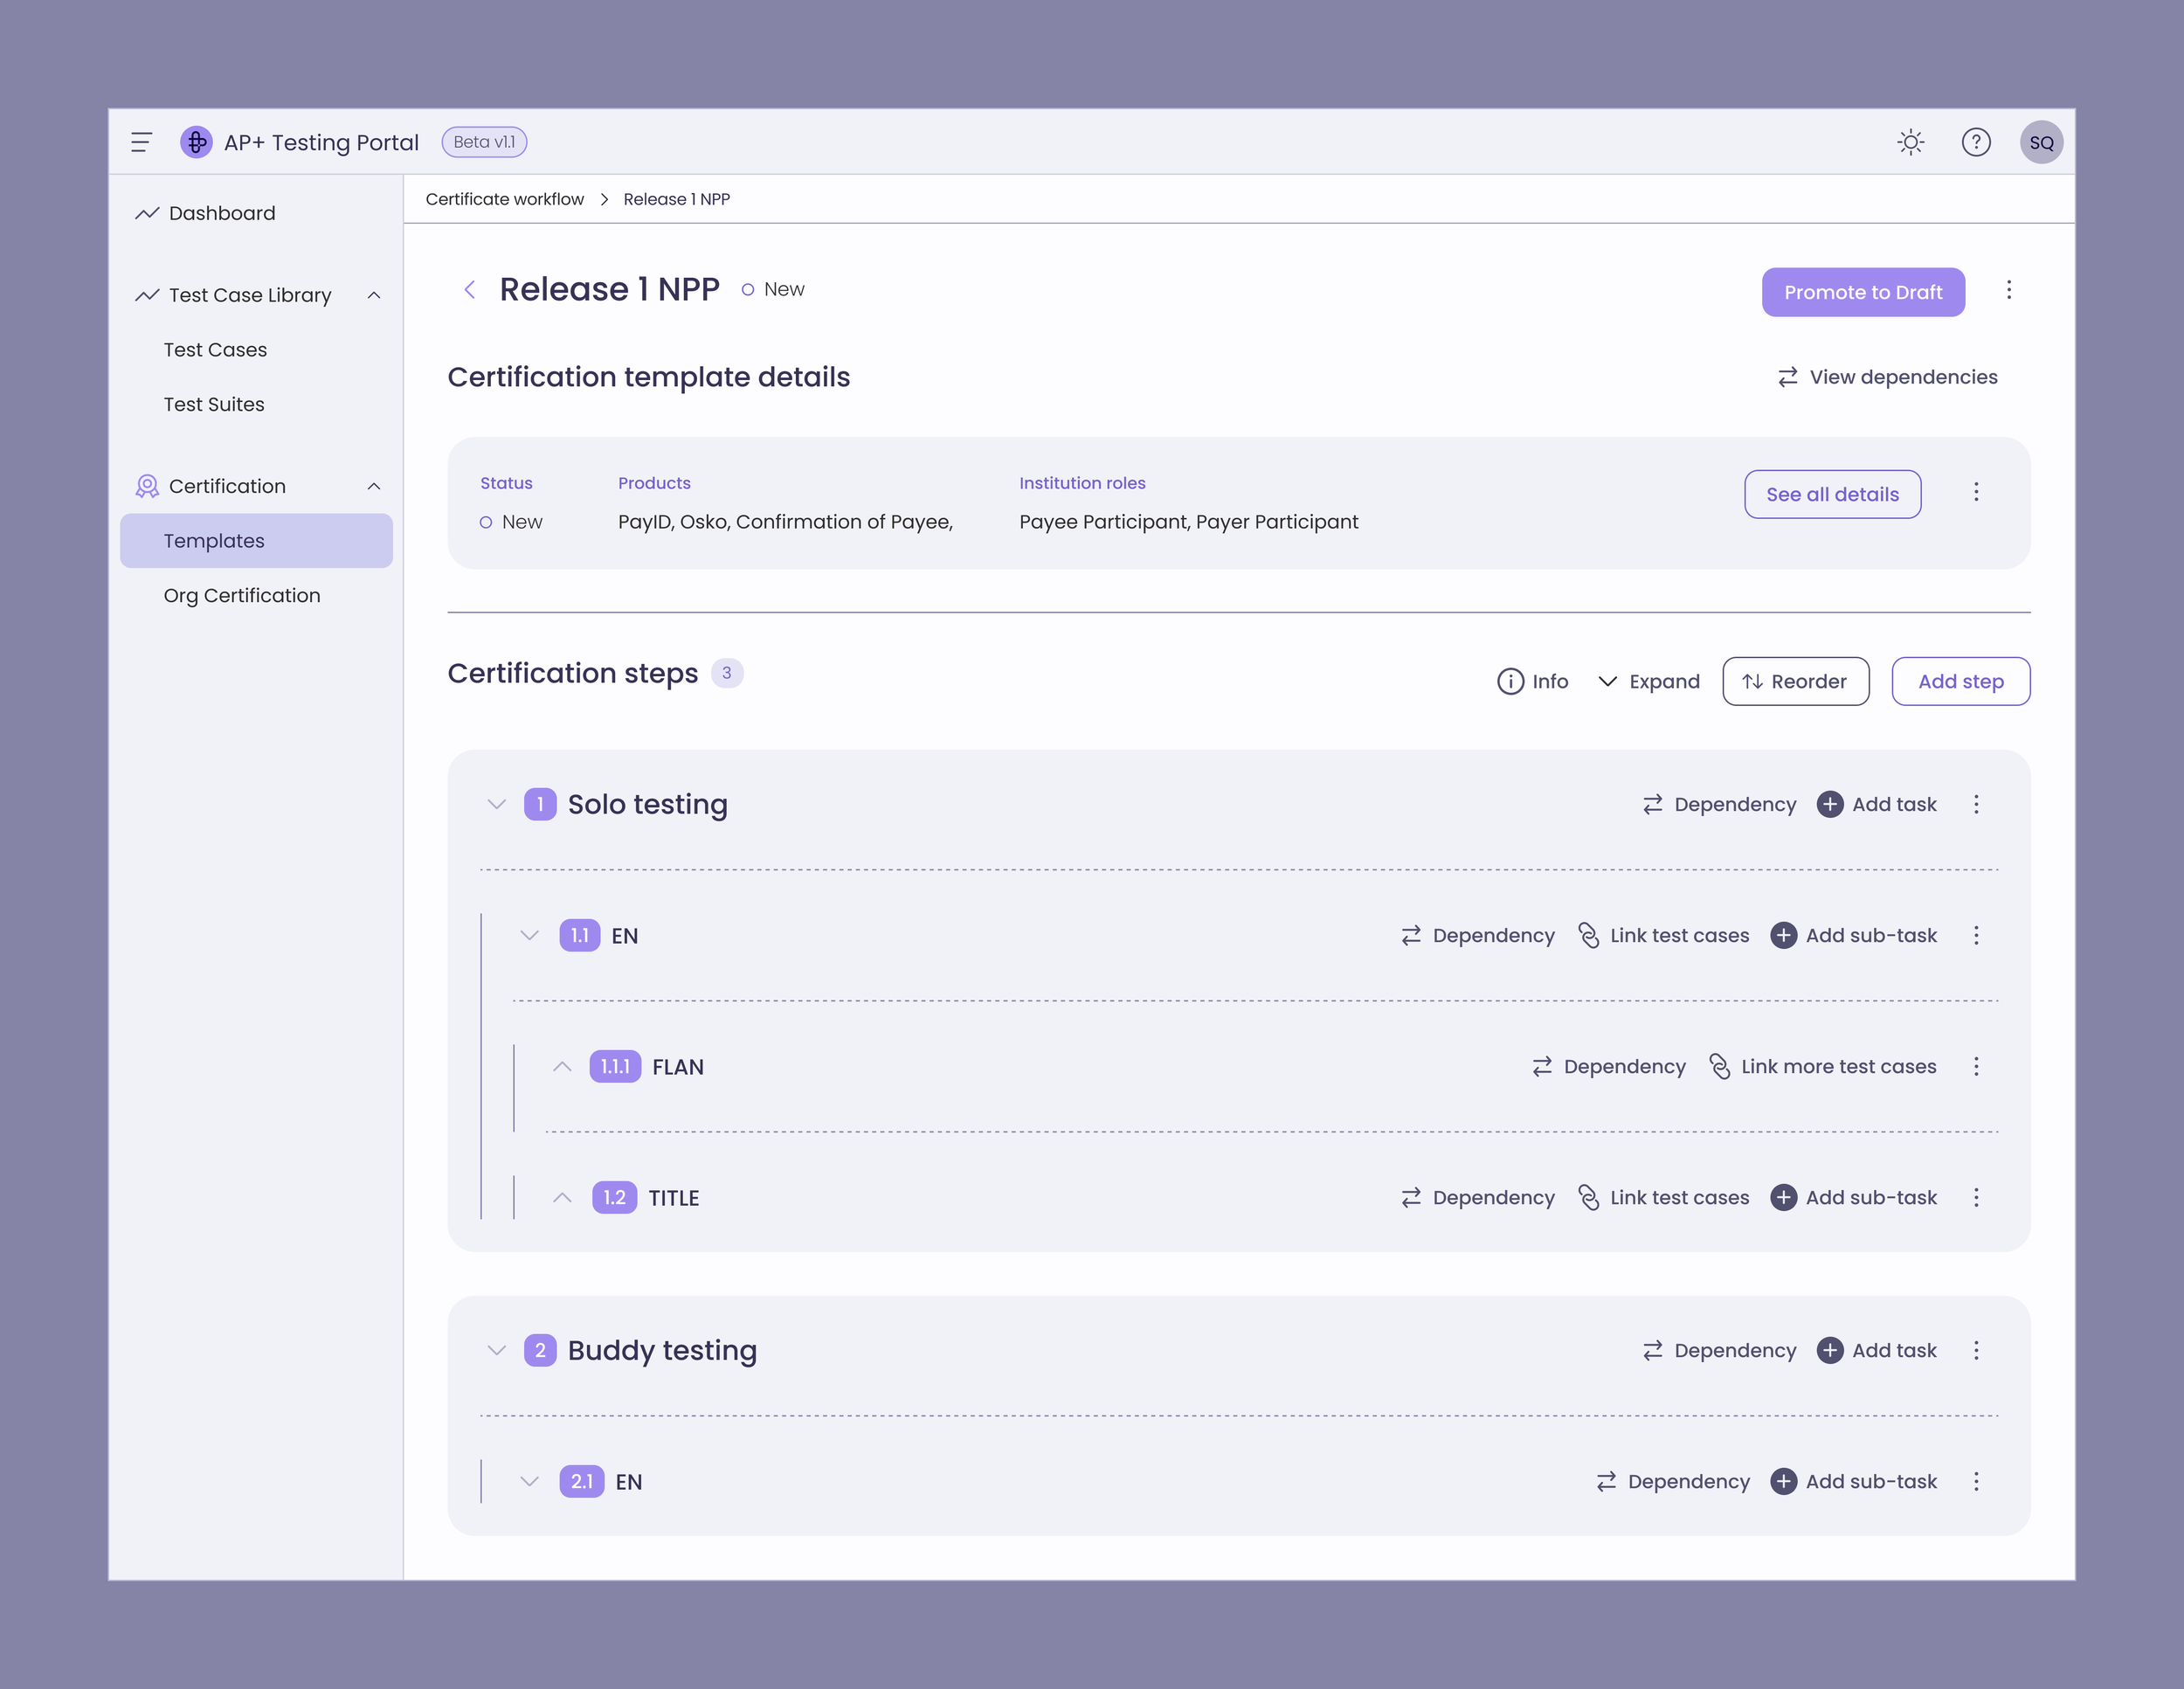The width and height of the screenshot is (2184, 1689).
Task: Click Link test cases icon for EN task
Action: [x=1588, y=935]
